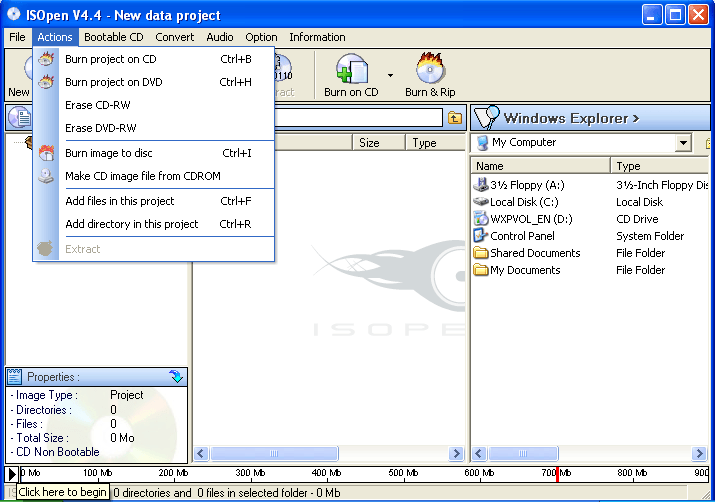The width and height of the screenshot is (715, 502).
Task: Select 3½ Floppy (A:) drive
Action: [x=527, y=185]
